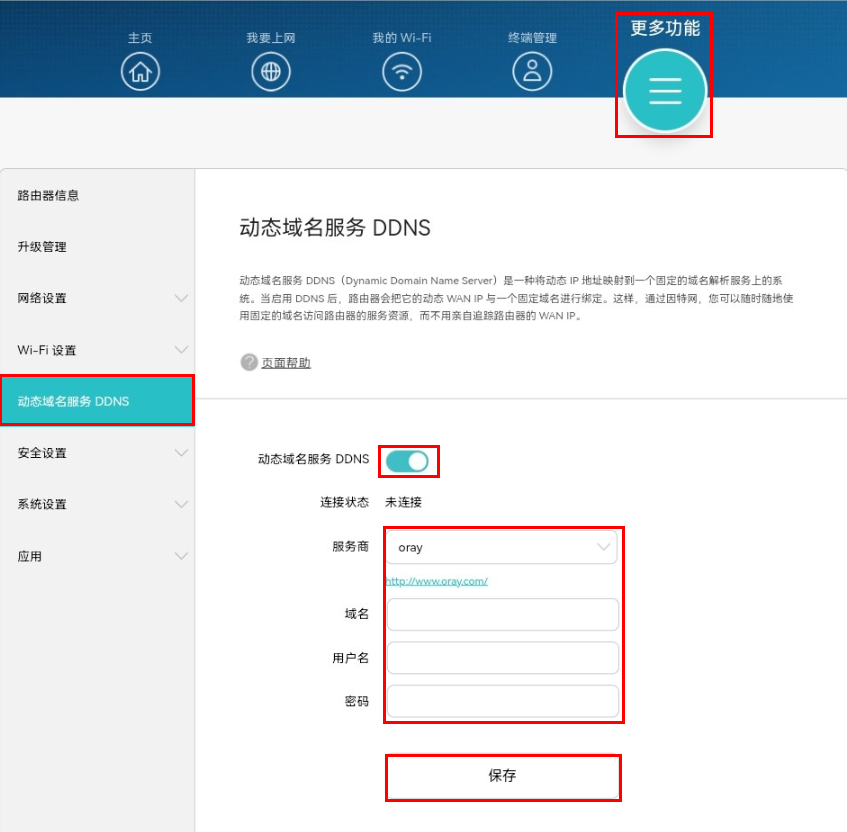
Task: Open the 服务商 oray dropdown
Action: pyautogui.click(x=502, y=547)
